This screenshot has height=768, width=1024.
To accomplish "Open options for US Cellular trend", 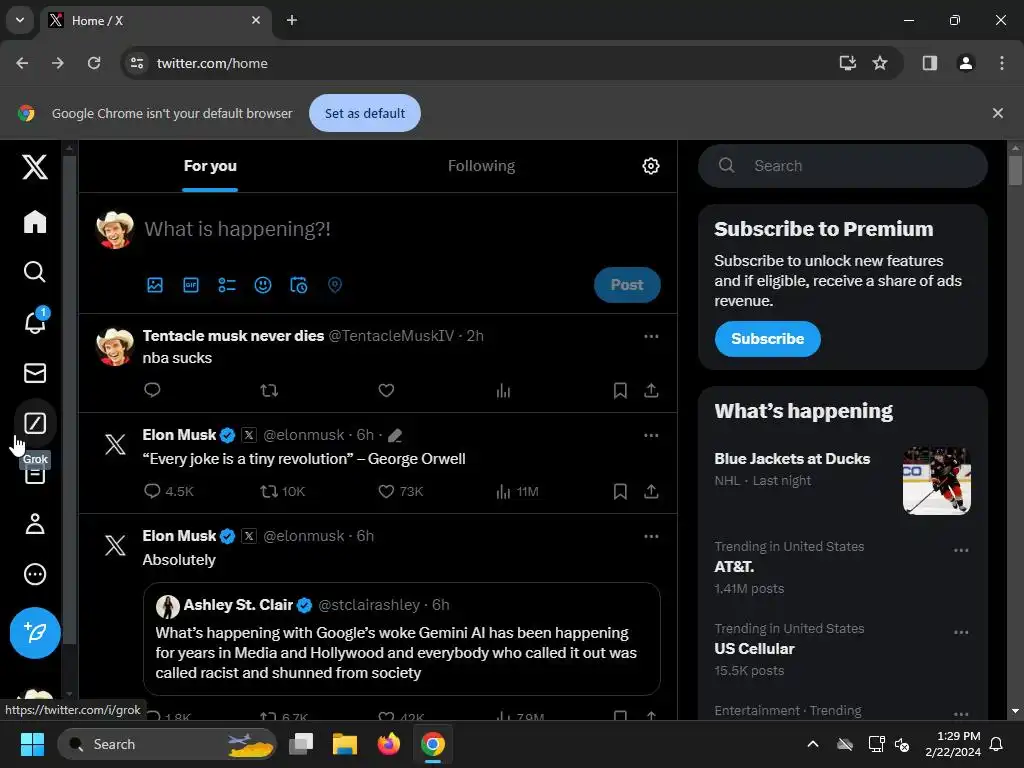I will coord(961,632).
